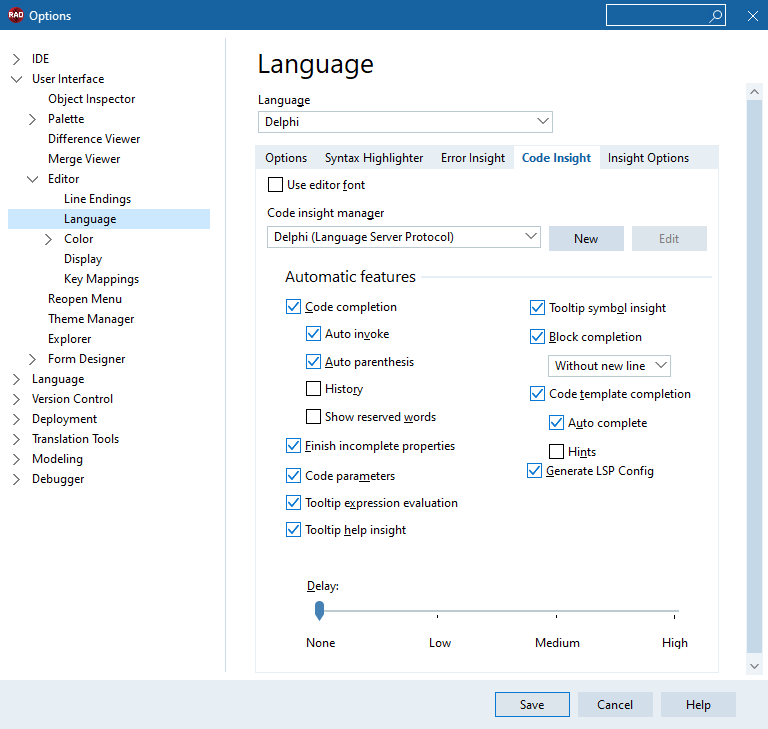Expand the Debugger node

[16, 479]
